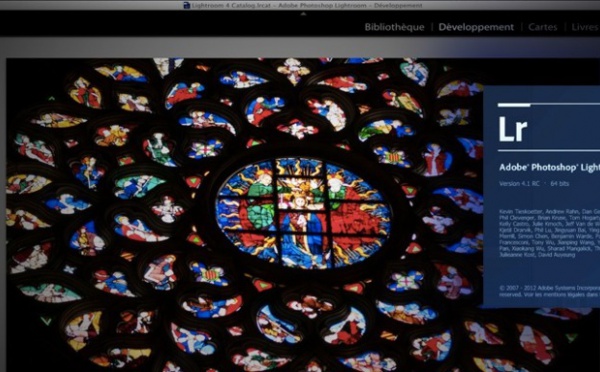The width and height of the screenshot is (600, 372).
Task: Click the Adobe Photoshop Lightroom splash title
Action: point(549,167)
